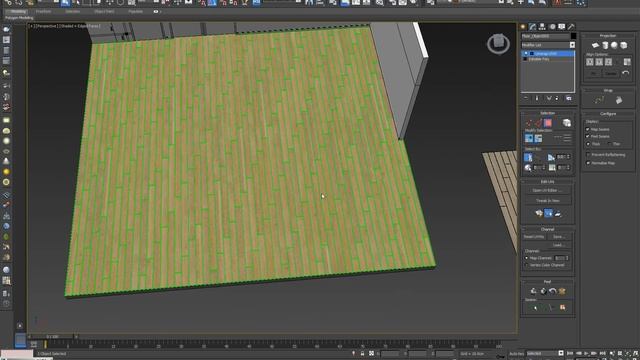Align projection to X axis

(x=590, y=62)
